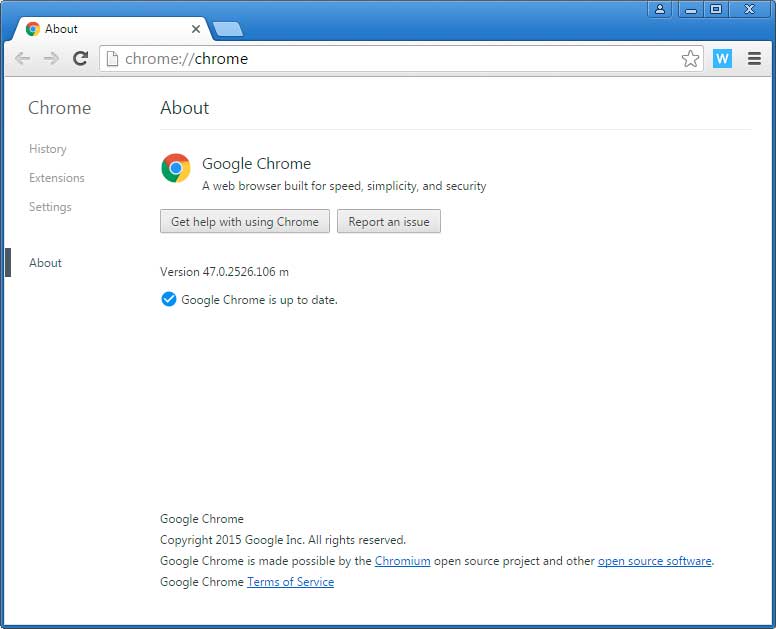Click the Copyright 2015 Google Inc. line
This screenshot has height=629, width=776.
click(283, 540)
